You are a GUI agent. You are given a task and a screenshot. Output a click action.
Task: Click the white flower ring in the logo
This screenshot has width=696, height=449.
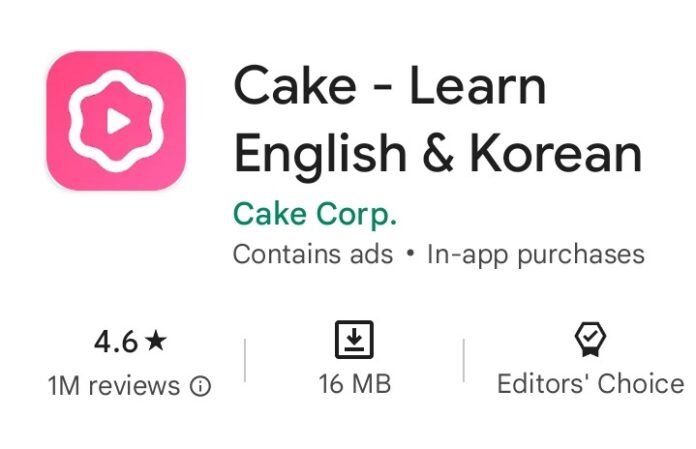[116, 121]
